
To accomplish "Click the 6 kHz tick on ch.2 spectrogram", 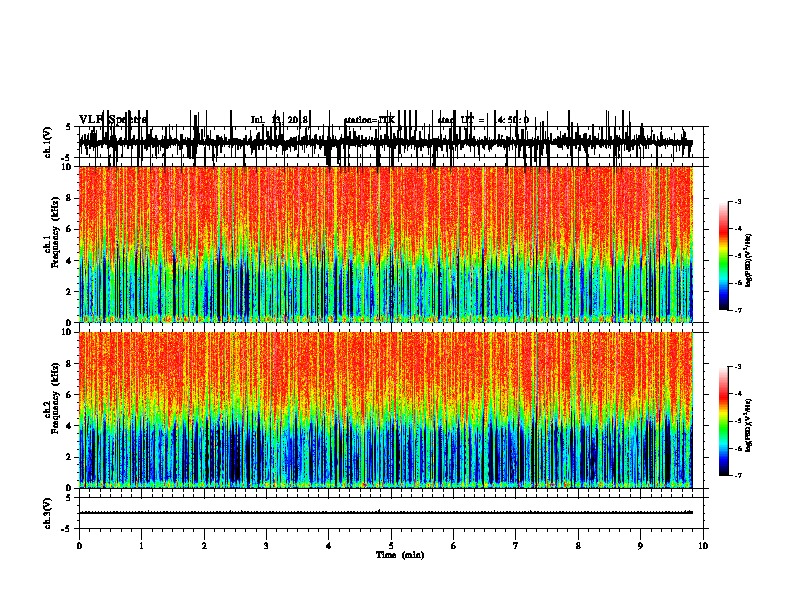I will (69, 394).
